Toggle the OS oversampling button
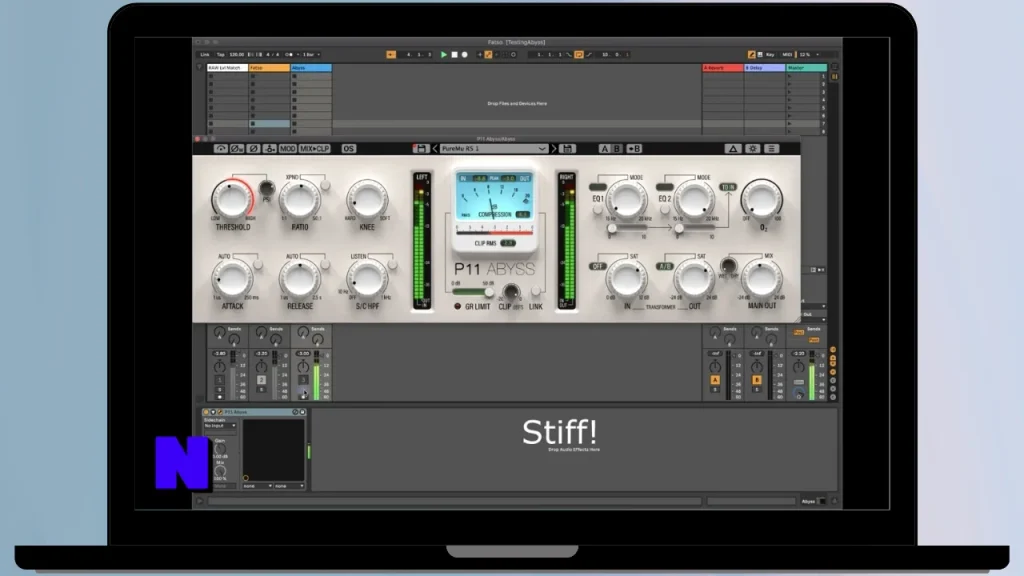The width and height of the screenshot is (1024, 576). point(348,149)
